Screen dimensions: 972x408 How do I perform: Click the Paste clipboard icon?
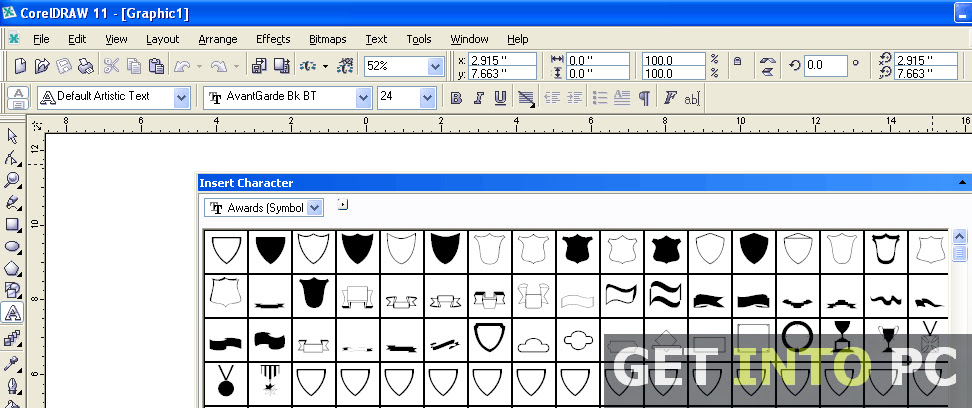156,66
